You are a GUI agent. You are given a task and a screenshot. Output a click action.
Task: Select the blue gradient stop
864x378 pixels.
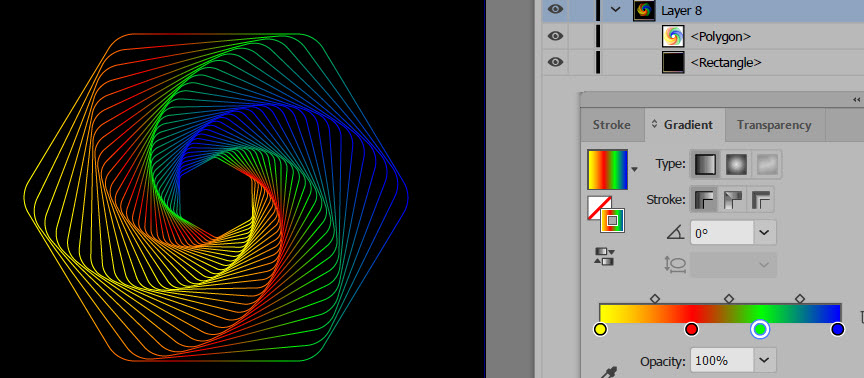[x=838, y=330]
